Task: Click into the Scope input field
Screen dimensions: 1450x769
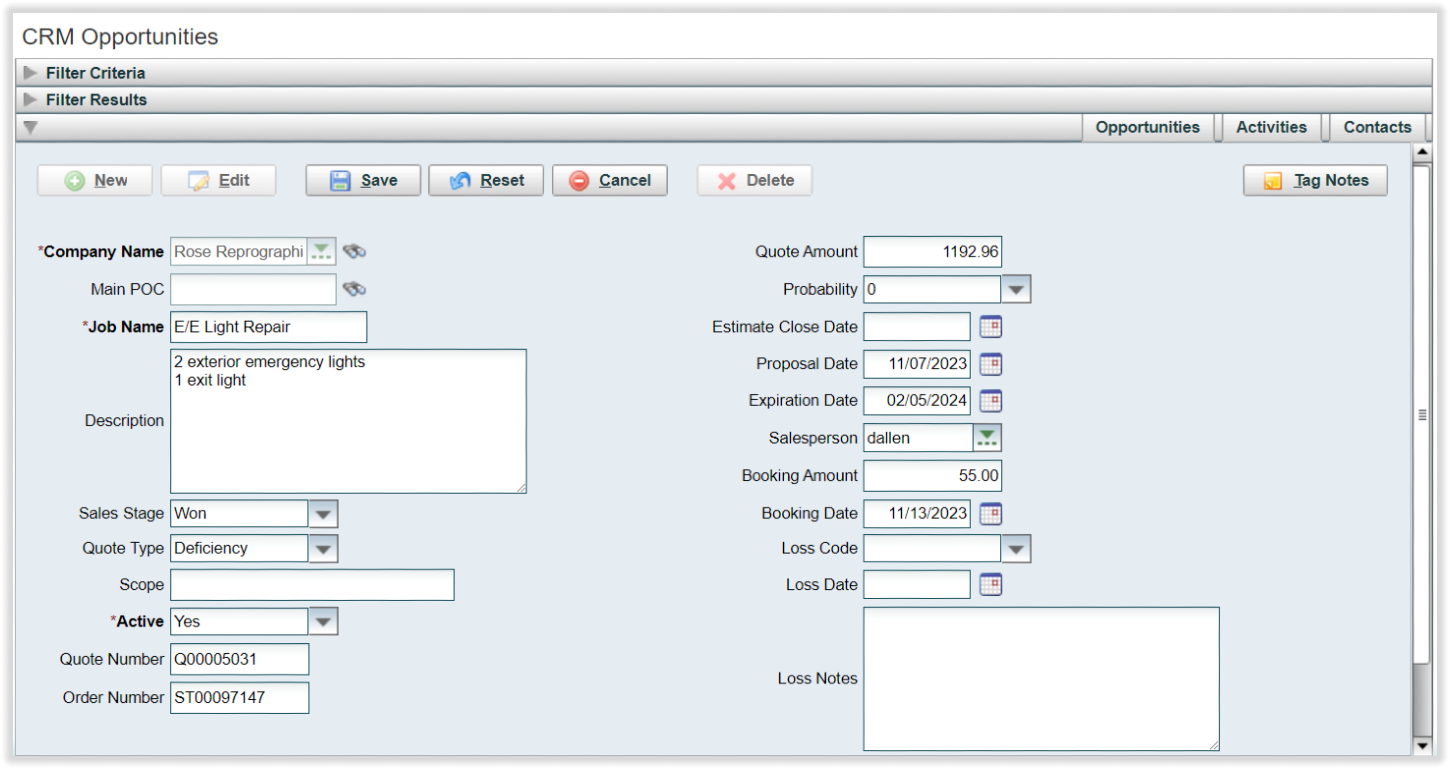Action: coord(312,585)
